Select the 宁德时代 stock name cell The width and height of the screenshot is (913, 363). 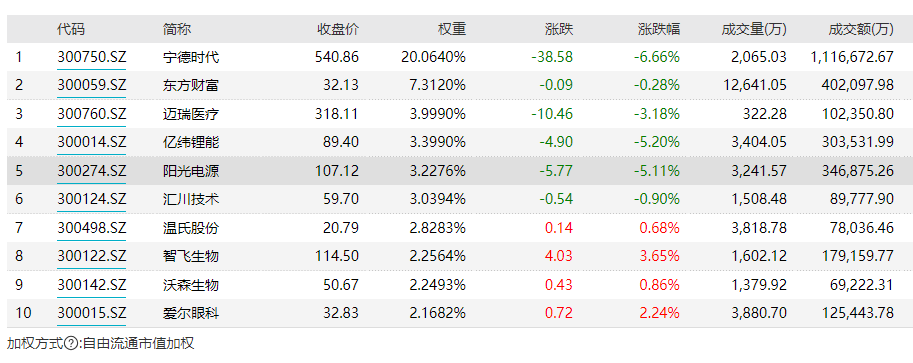click(191, 57)
